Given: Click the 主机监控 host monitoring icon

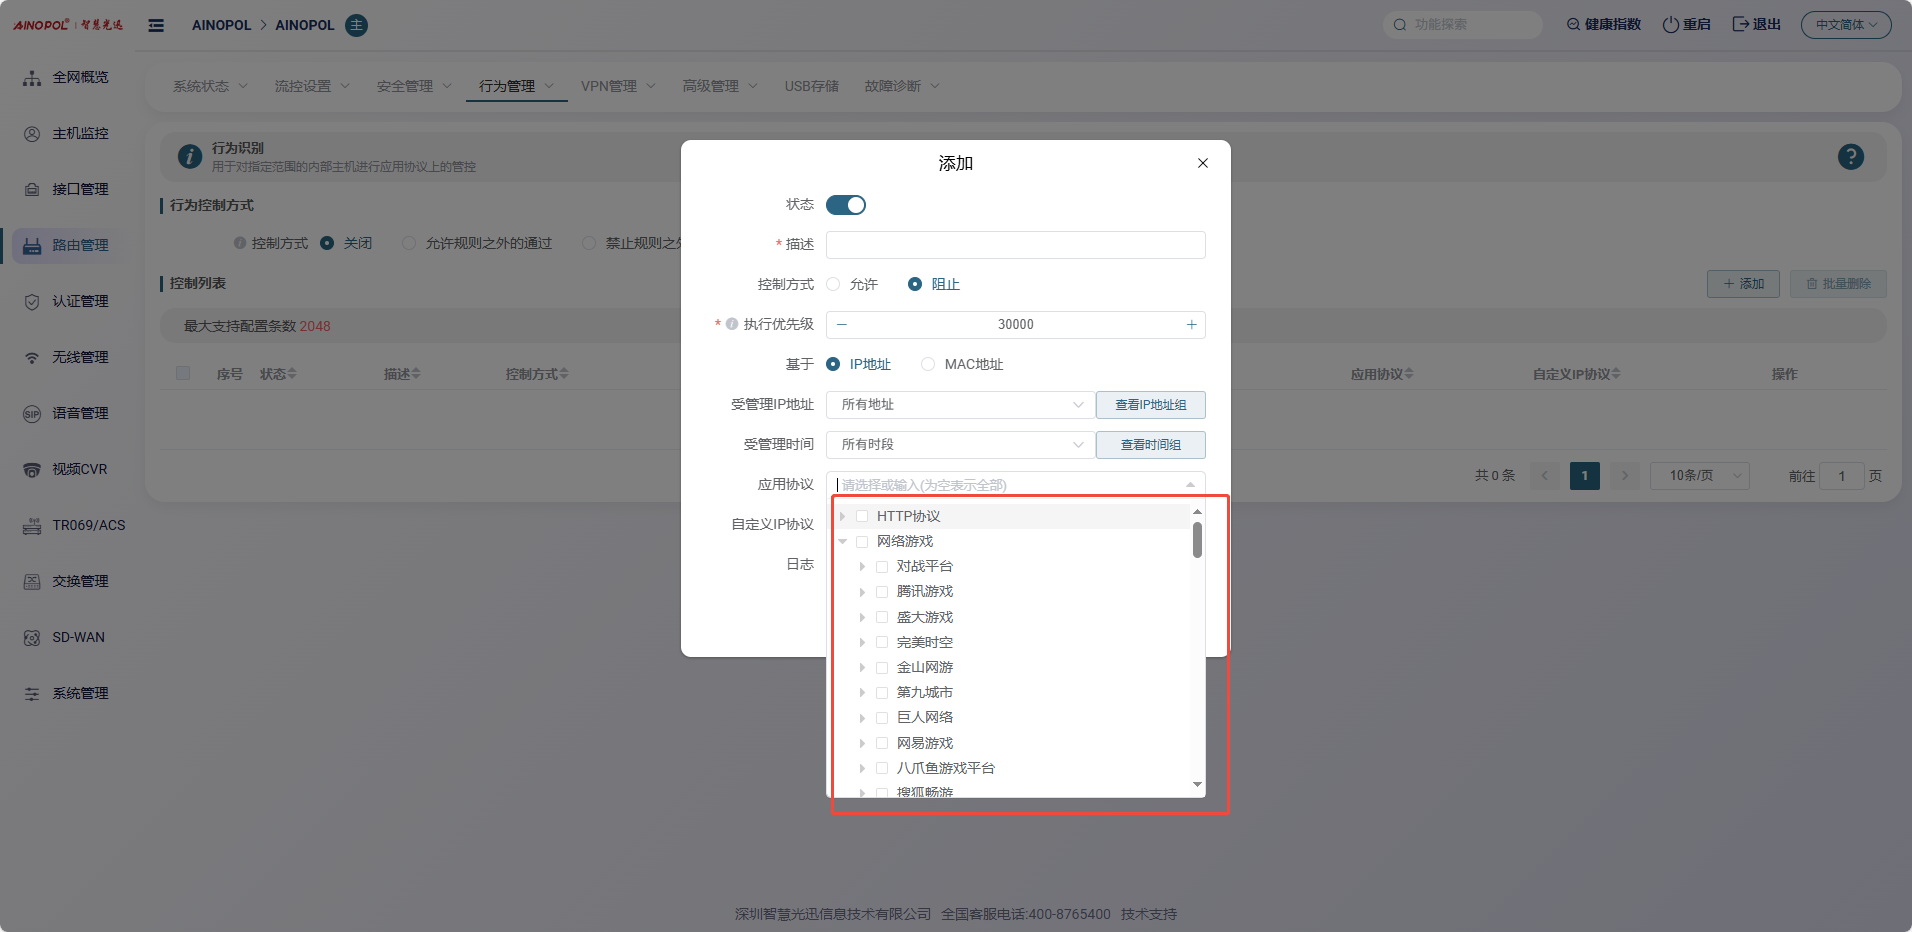Looking at the screenshot, I should click(32, 134).
